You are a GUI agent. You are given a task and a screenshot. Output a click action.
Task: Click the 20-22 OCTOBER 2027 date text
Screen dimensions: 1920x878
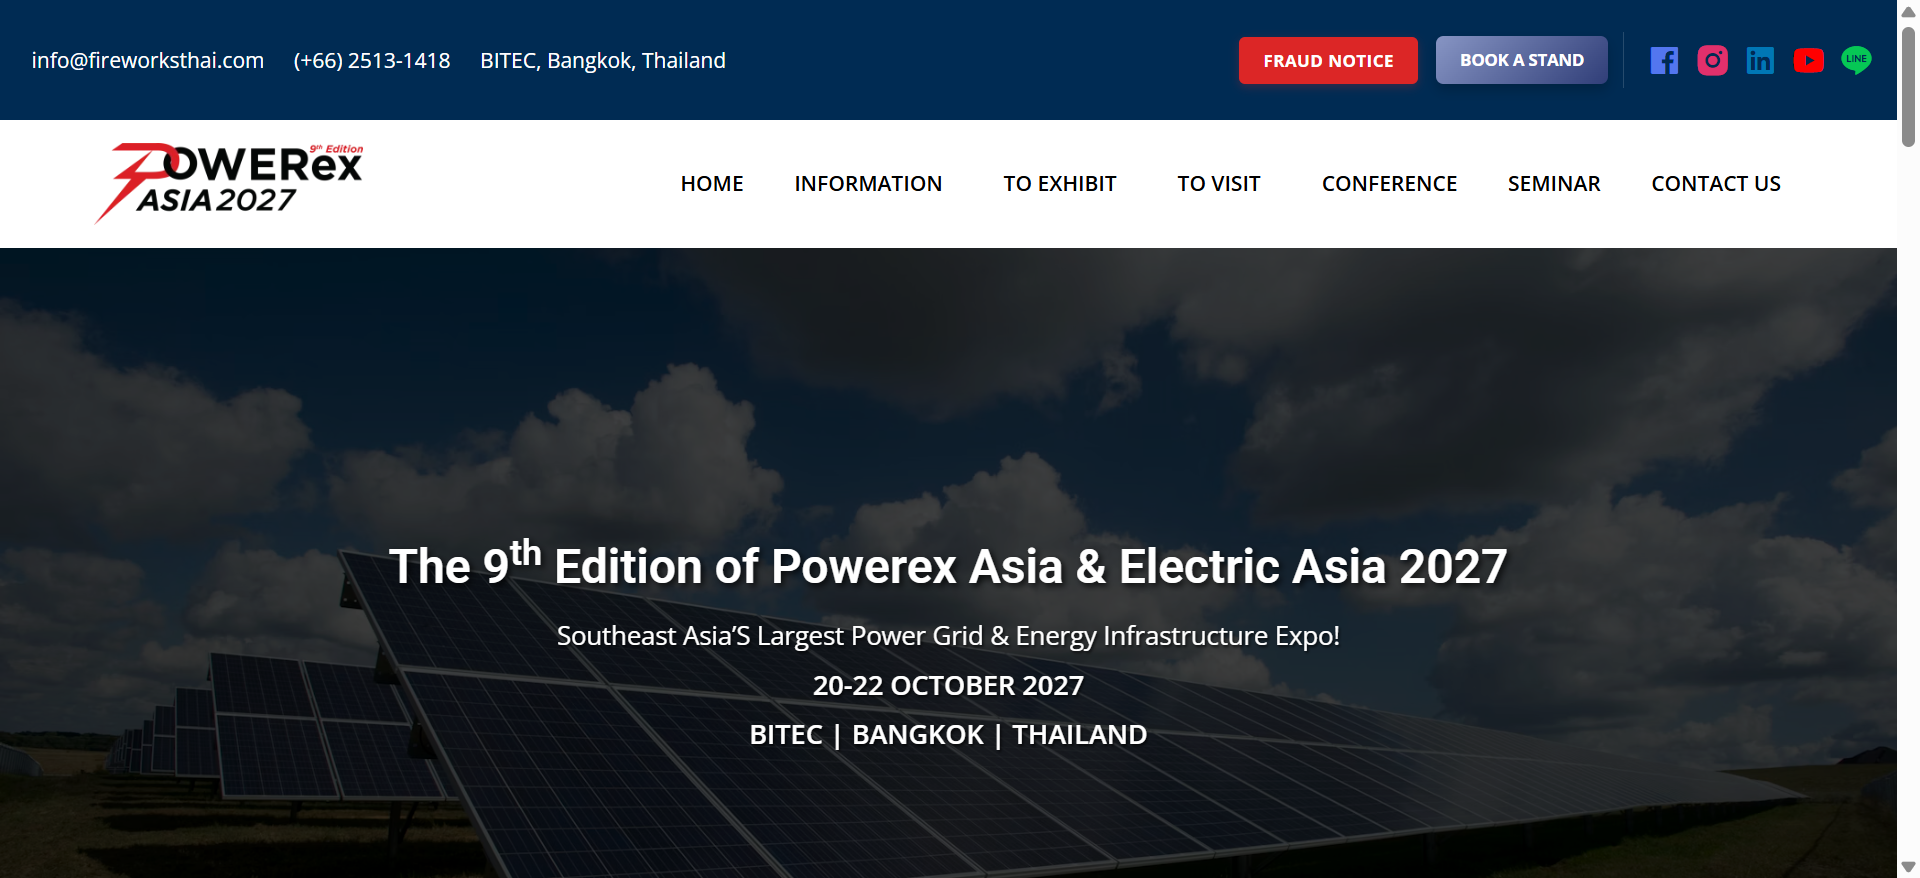click(948, 686)
